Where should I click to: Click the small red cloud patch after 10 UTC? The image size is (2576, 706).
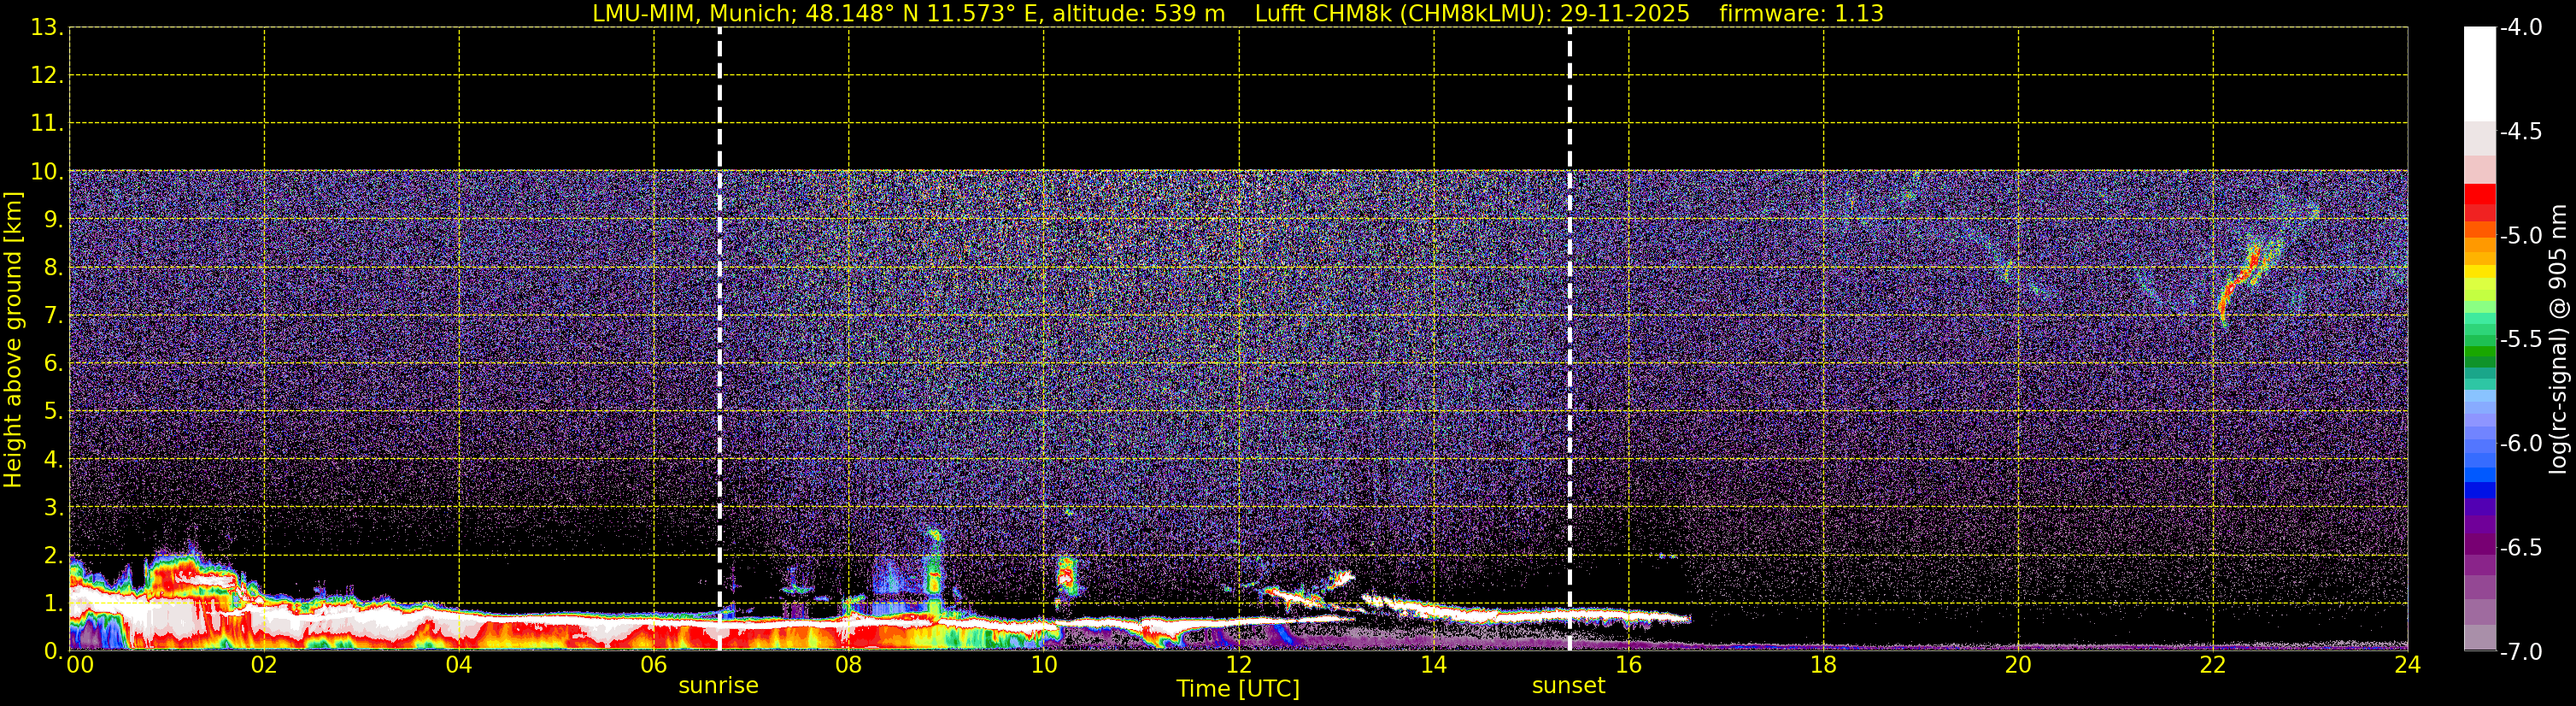click(1066, 574)
